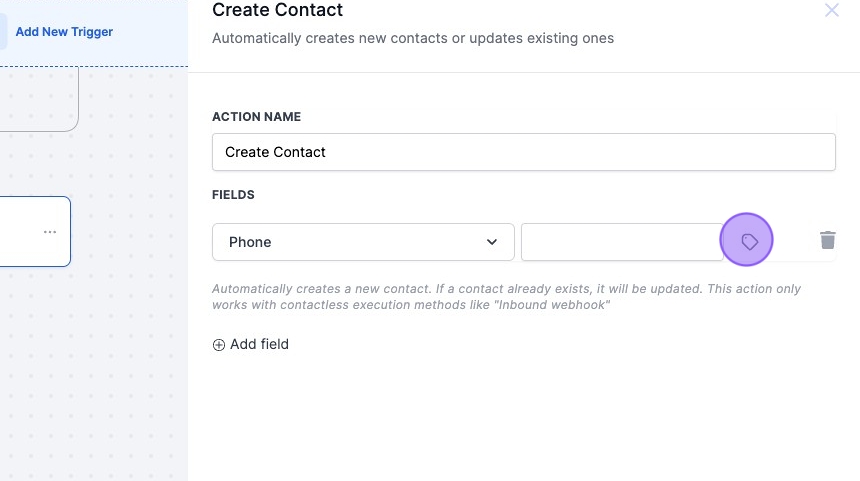Close the Create Contact panel
This screenshot has width=860, height=481.
[831, 11]
